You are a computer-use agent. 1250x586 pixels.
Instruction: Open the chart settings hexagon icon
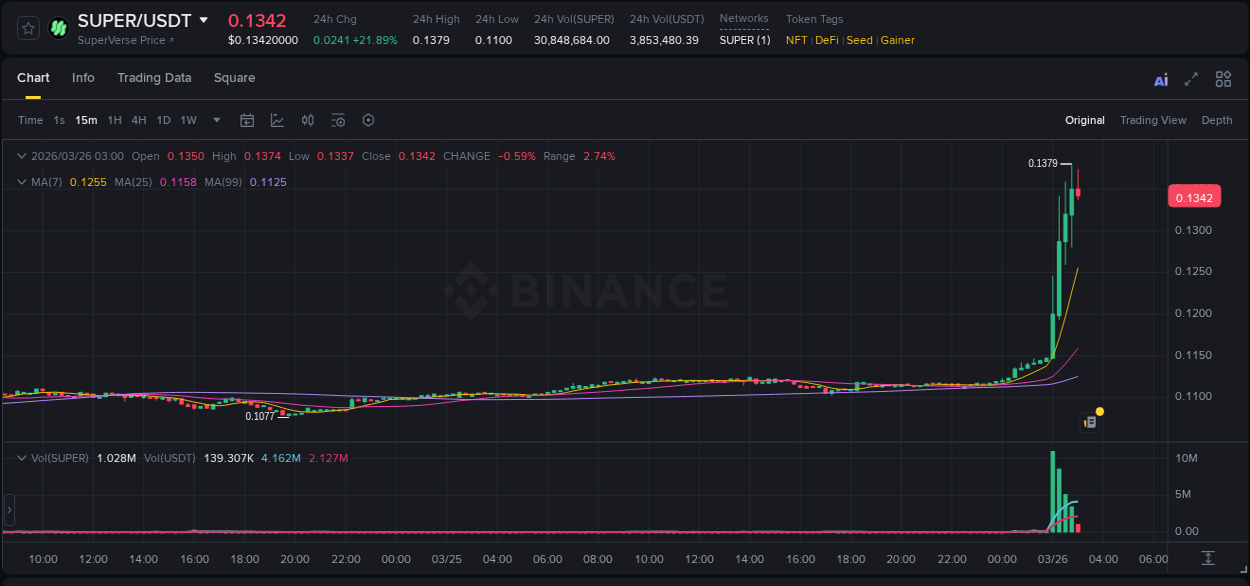point(368,120)
